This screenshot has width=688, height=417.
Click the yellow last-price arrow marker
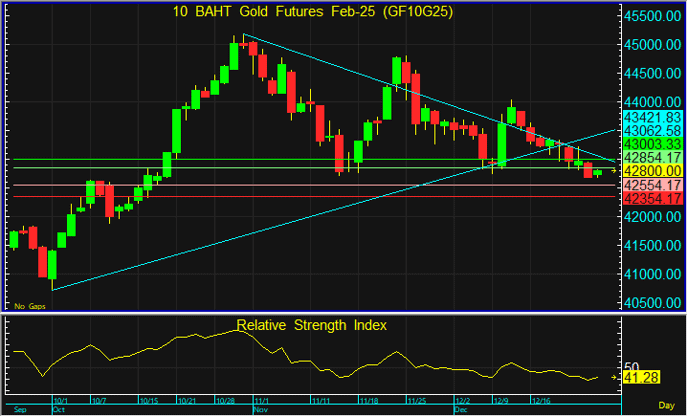click(x=613, y=171)
